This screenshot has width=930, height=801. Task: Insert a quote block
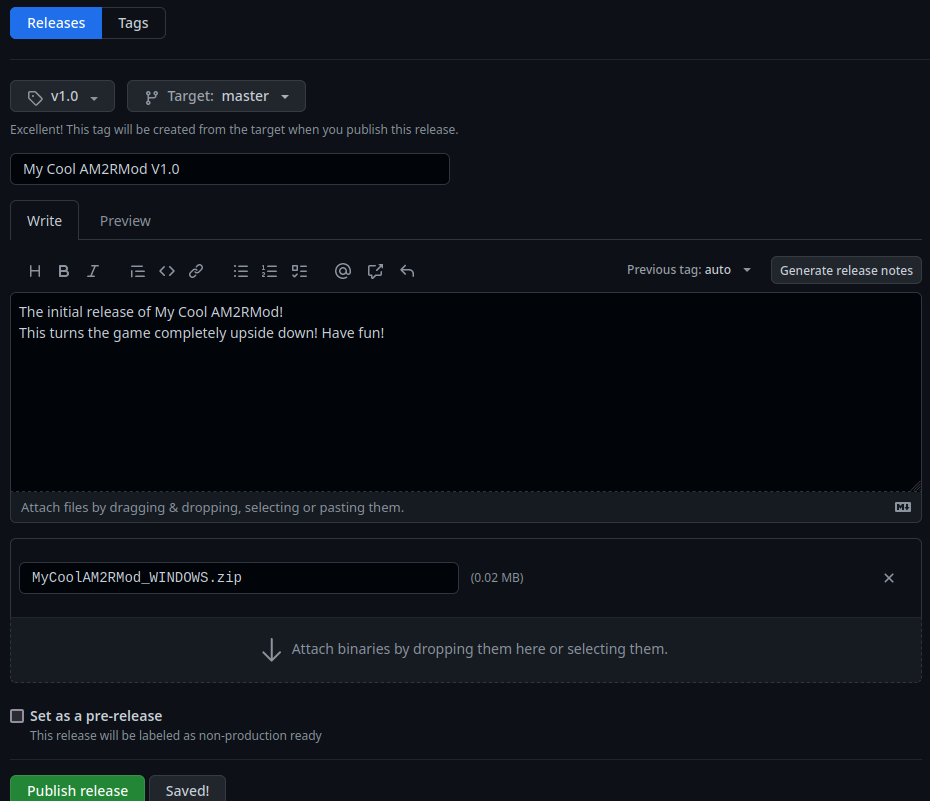pyautogui.click(x=138, y=271)
